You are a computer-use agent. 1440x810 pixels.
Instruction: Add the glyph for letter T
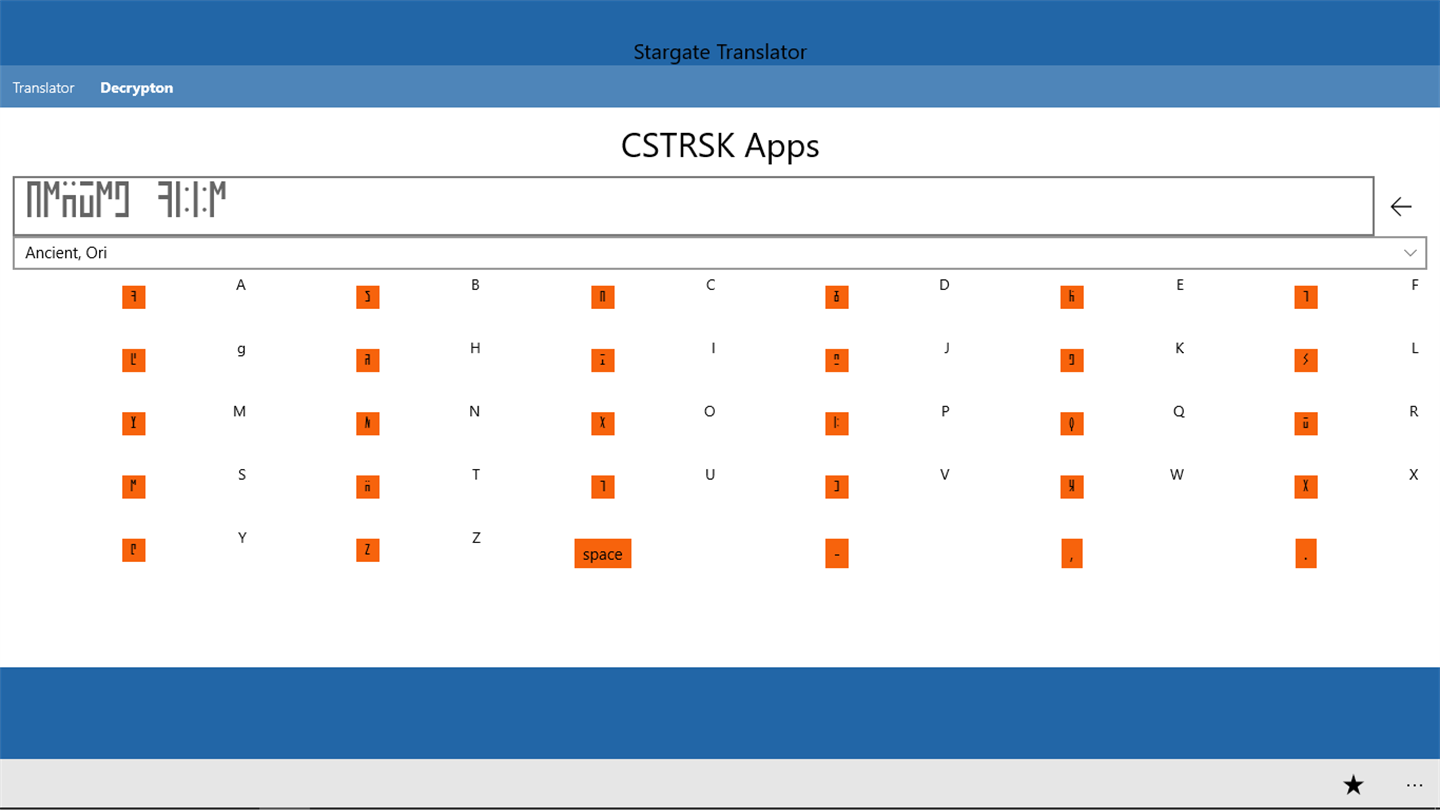tap(368, 487)
